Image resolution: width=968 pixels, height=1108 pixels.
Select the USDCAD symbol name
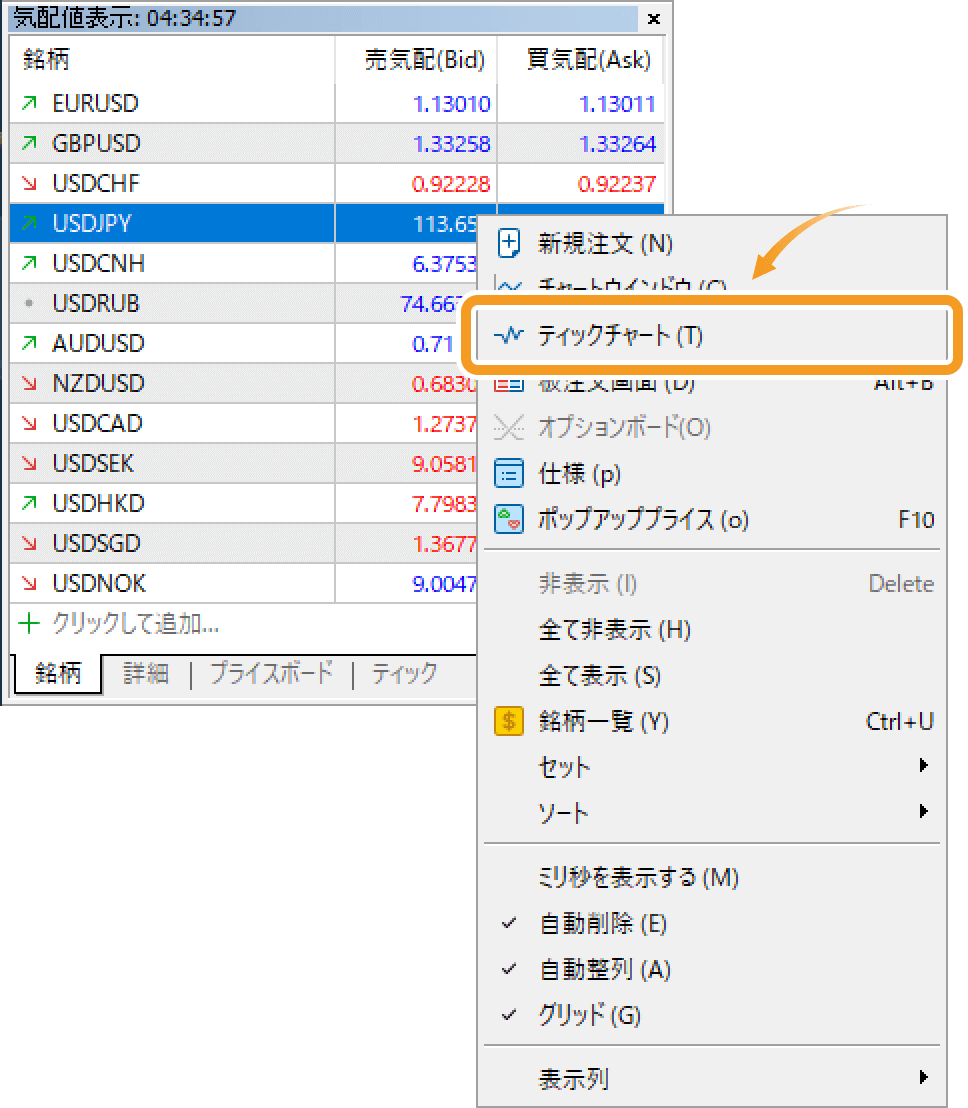[x=98, y=423]
